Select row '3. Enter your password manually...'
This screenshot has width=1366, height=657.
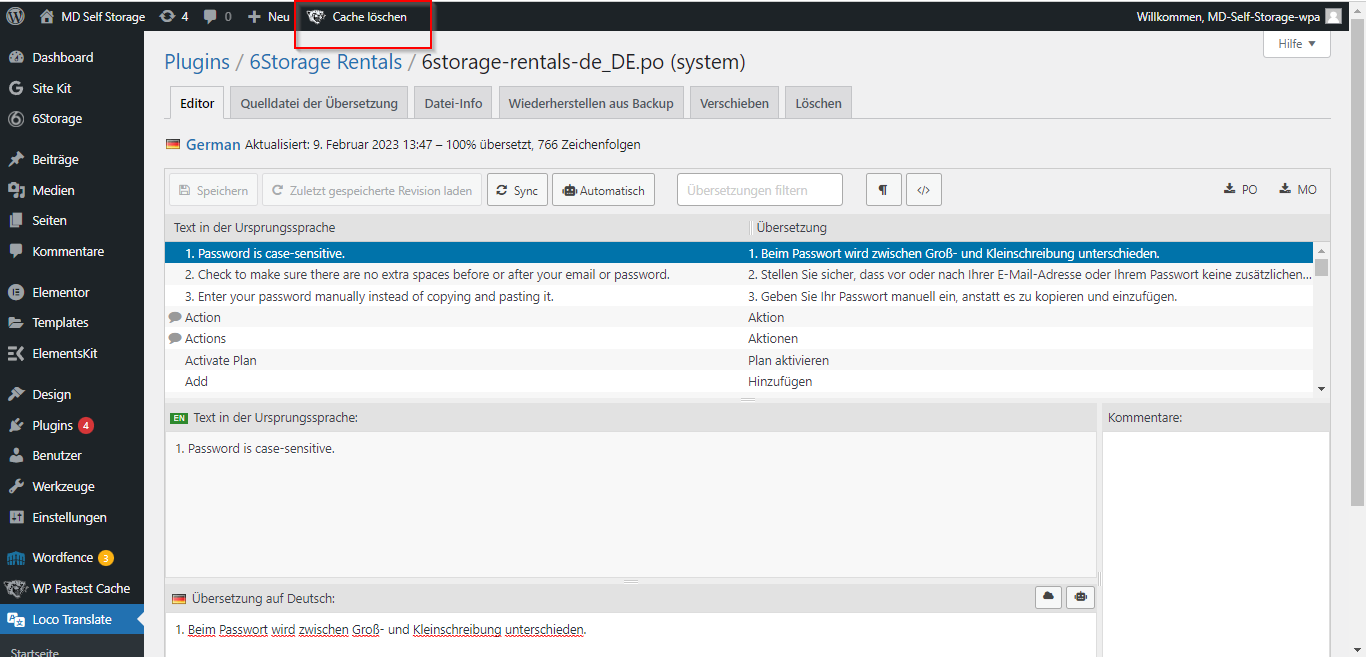[x=739, y=296]
